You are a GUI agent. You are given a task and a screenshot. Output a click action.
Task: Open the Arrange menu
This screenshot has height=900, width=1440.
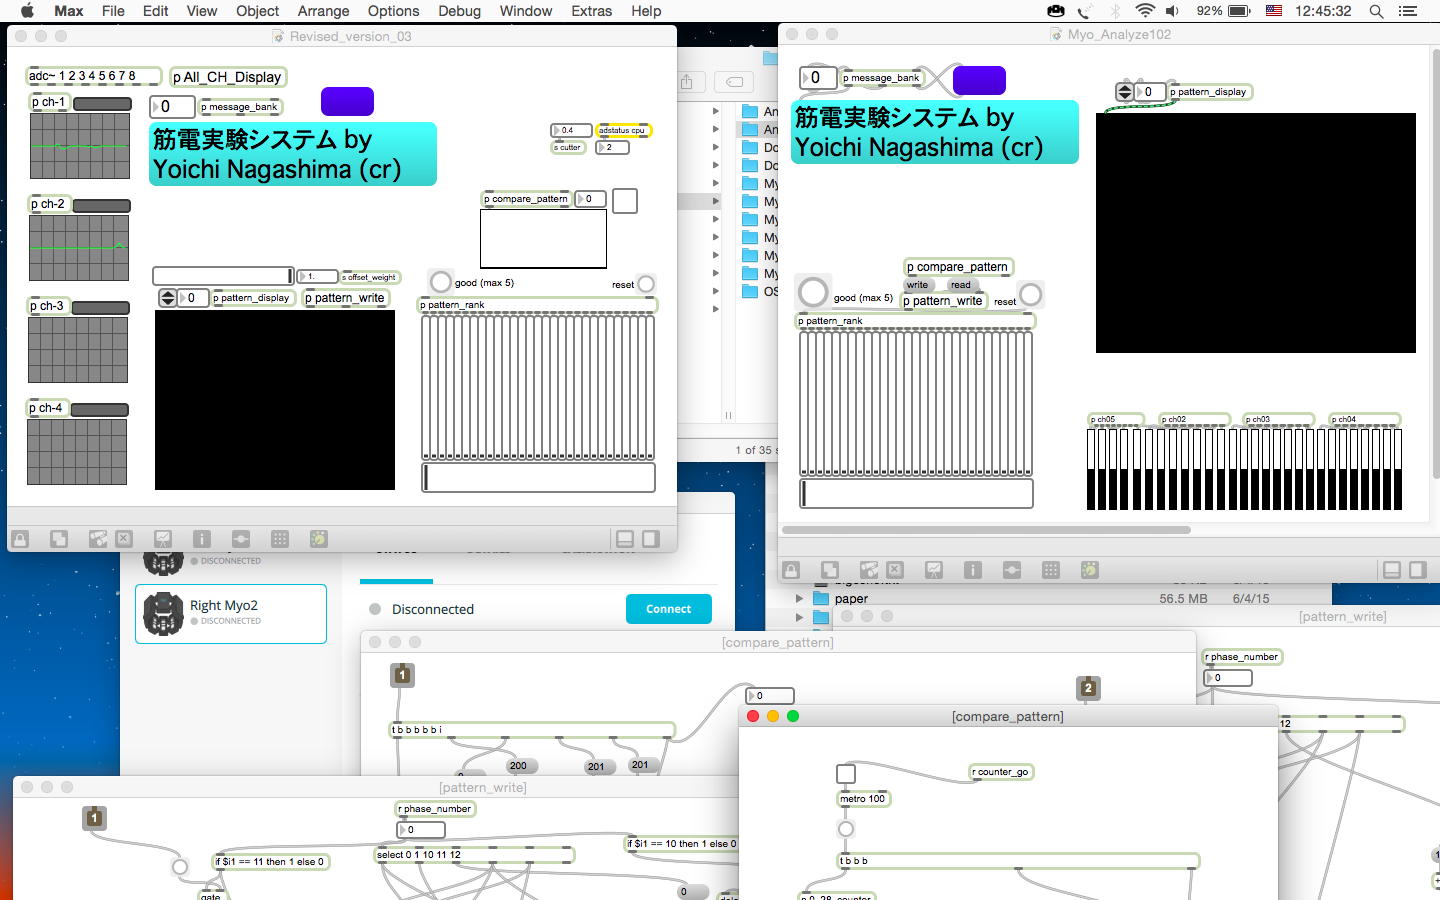(x=323, y=11)
